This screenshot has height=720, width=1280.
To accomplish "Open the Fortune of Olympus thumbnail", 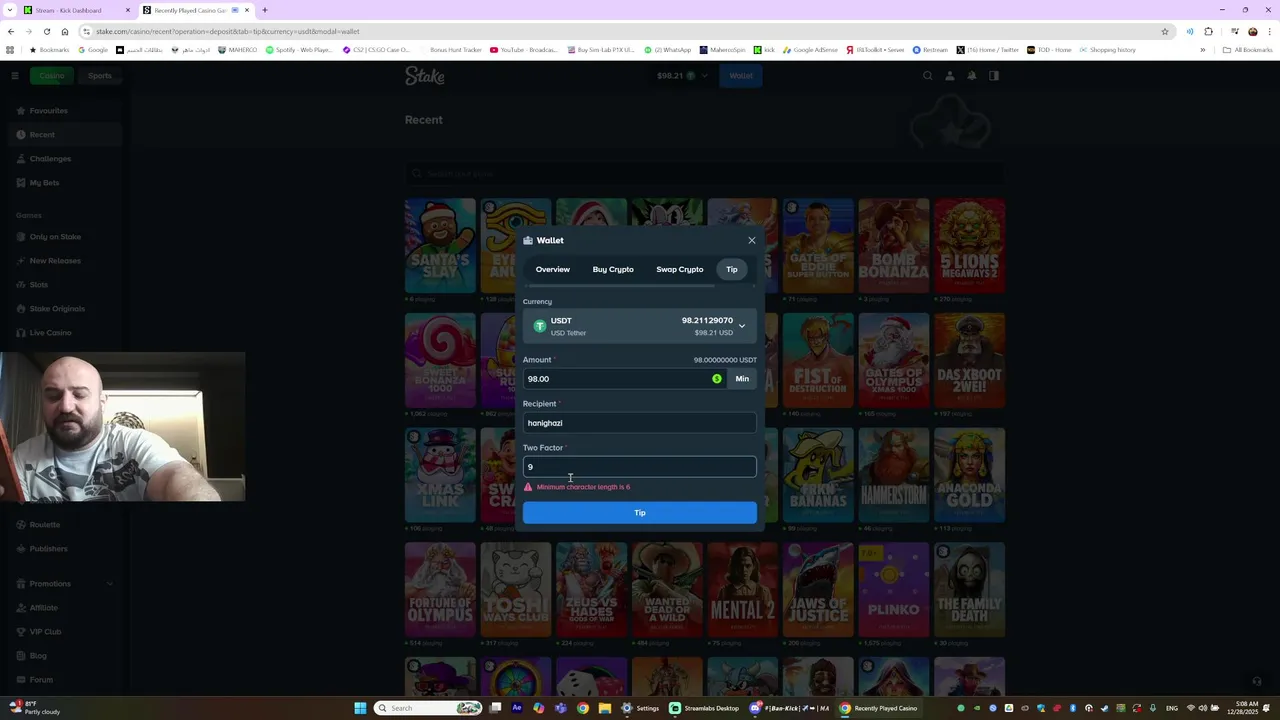I will click(440, 591).
